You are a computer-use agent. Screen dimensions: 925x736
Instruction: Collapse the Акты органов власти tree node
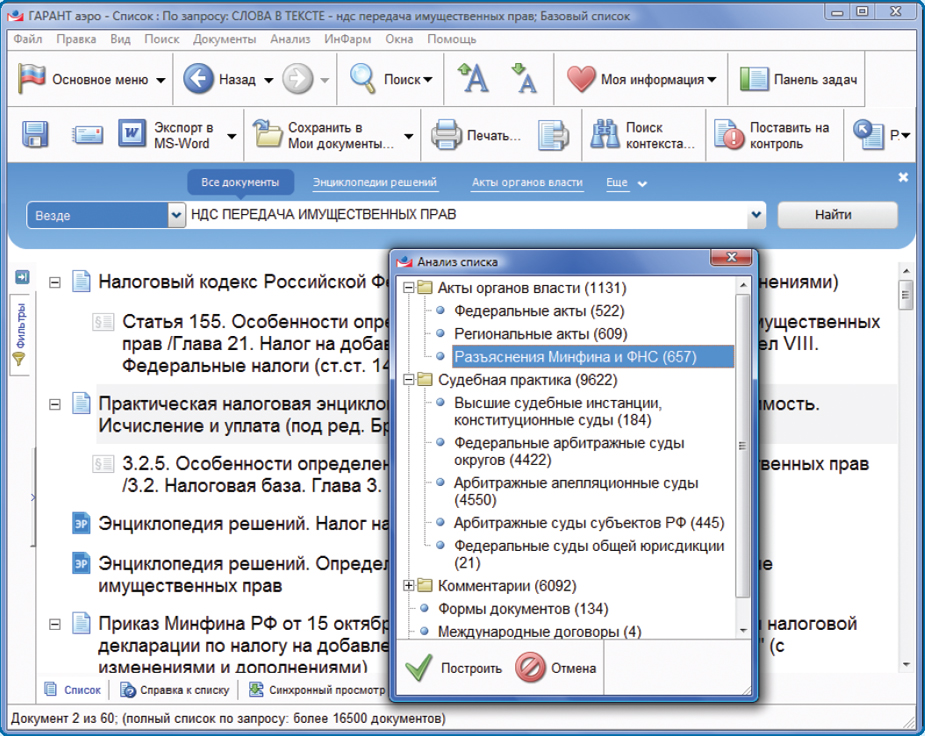(x=408, y=288)
